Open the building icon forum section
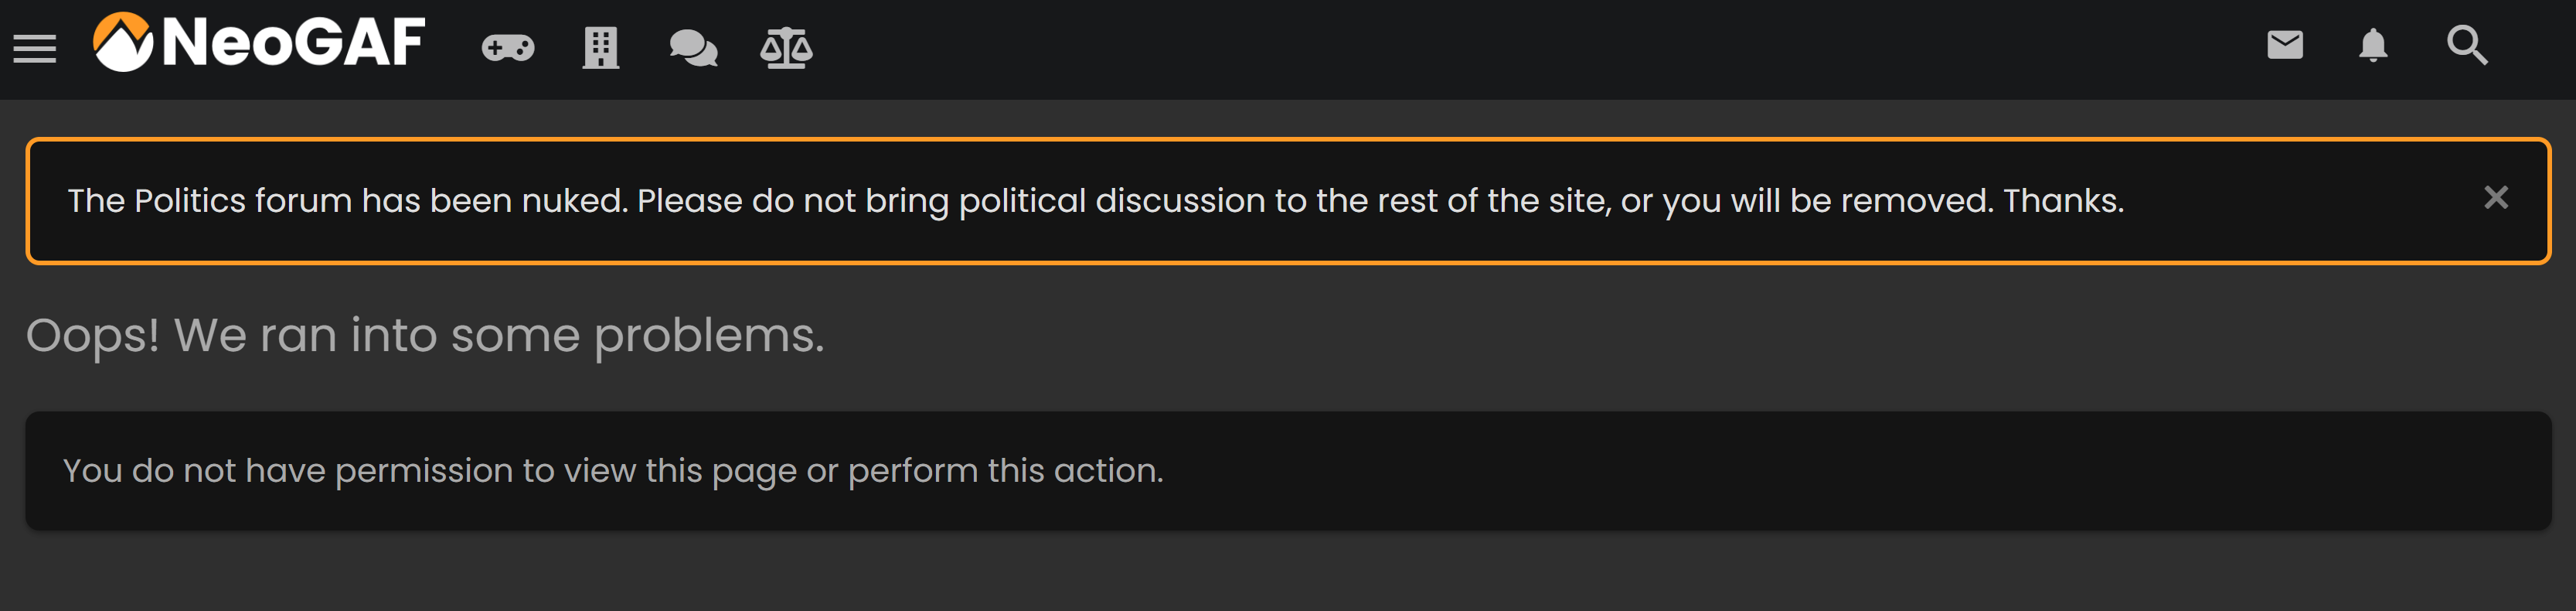This screenshot has width=2576, height=611. click(601, 47)
